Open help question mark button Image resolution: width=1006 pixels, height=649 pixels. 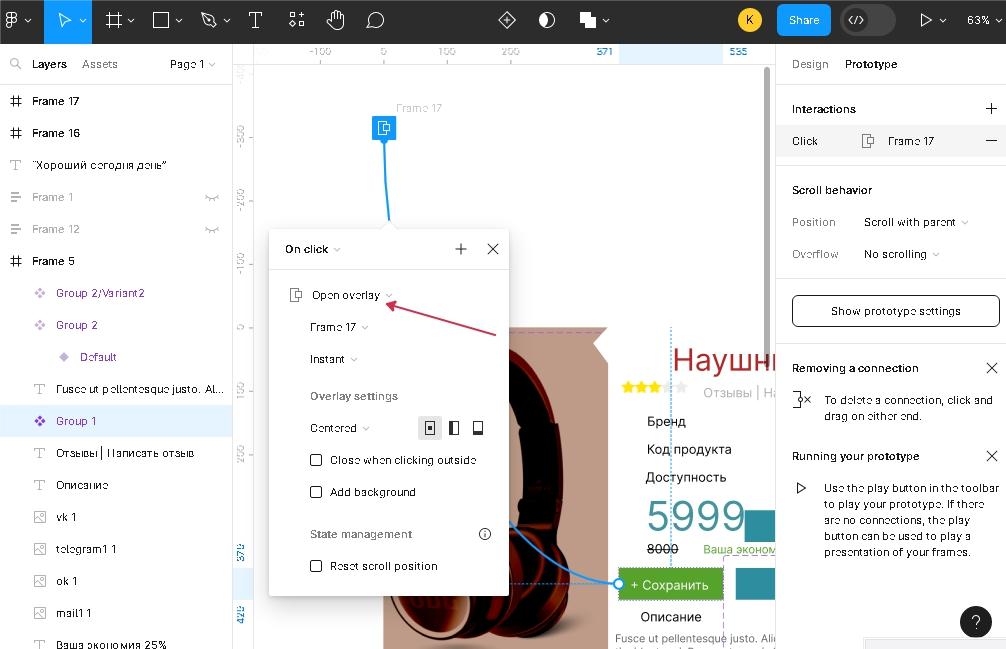(x=975, y=622)
